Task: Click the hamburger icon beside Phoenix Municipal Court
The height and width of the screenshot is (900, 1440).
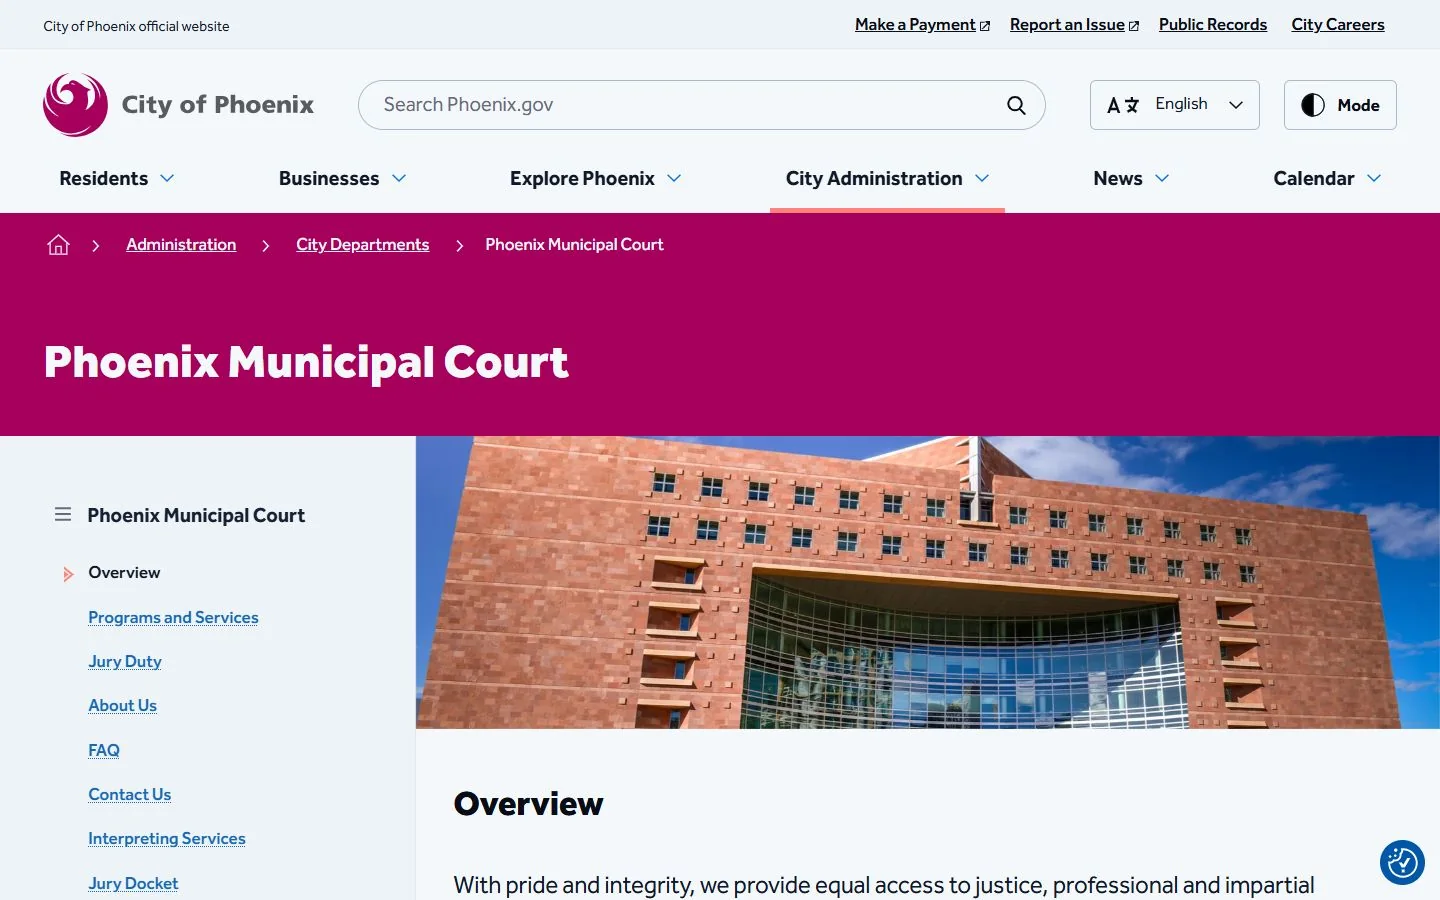Action: 63,514
